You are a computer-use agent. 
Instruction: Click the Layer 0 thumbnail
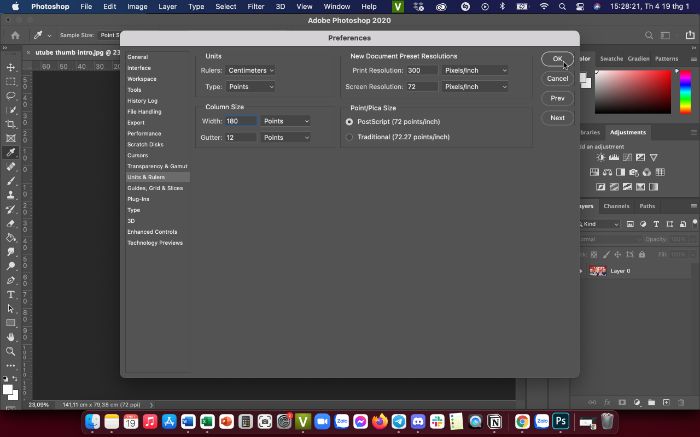tap(597, 271)
